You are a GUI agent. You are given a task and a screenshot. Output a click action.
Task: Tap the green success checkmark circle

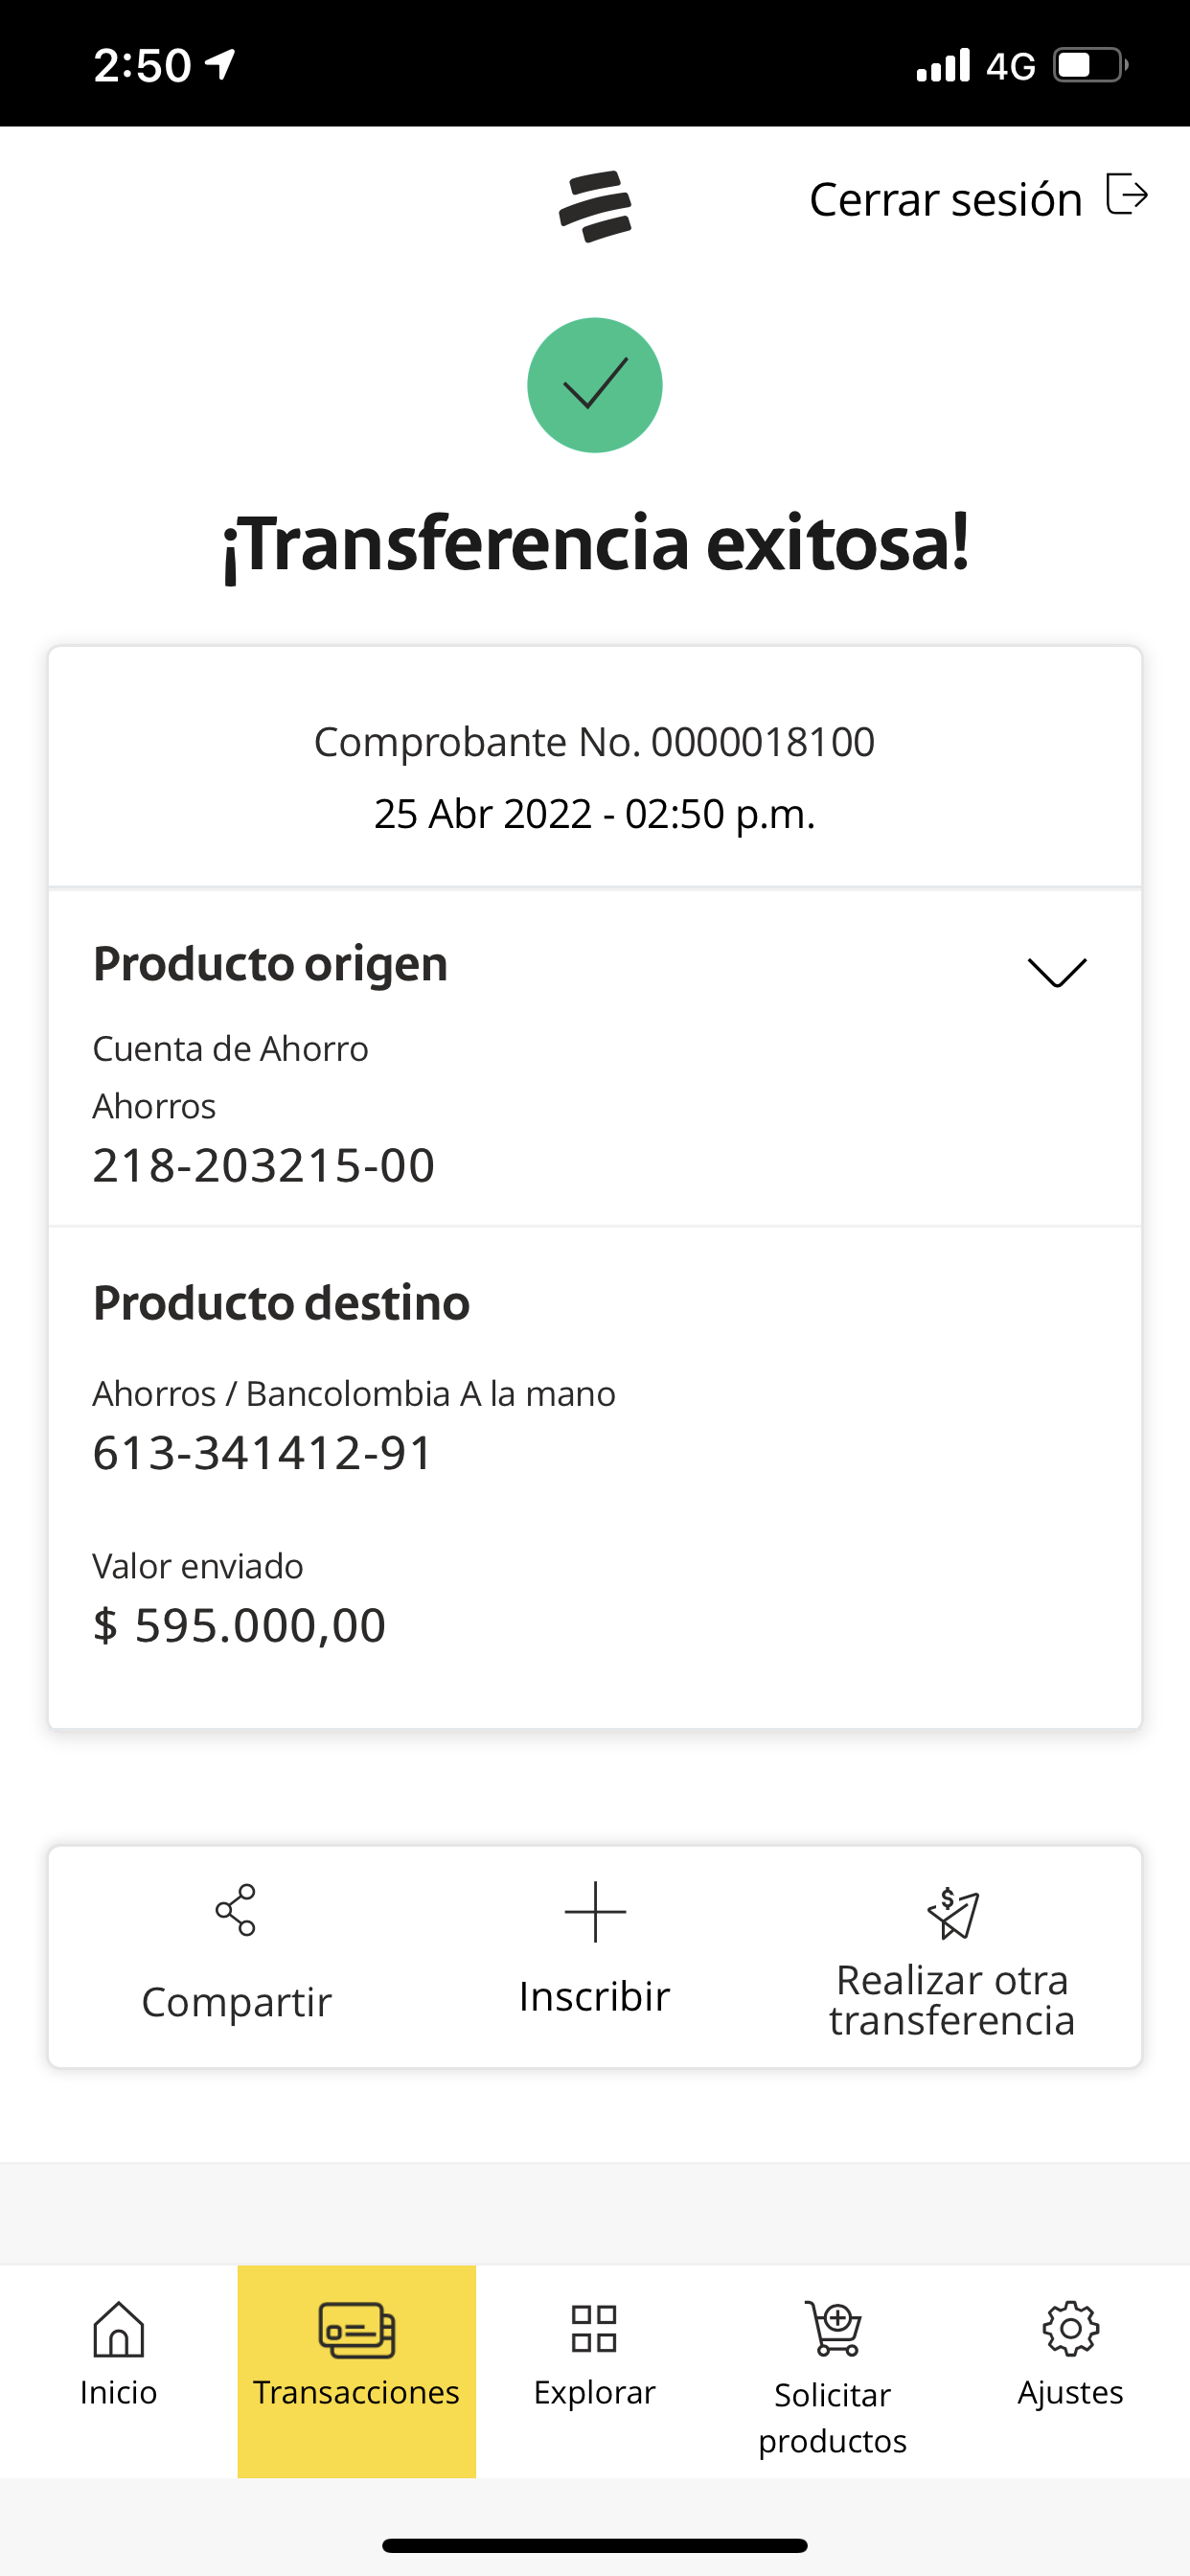coord(595,385)
